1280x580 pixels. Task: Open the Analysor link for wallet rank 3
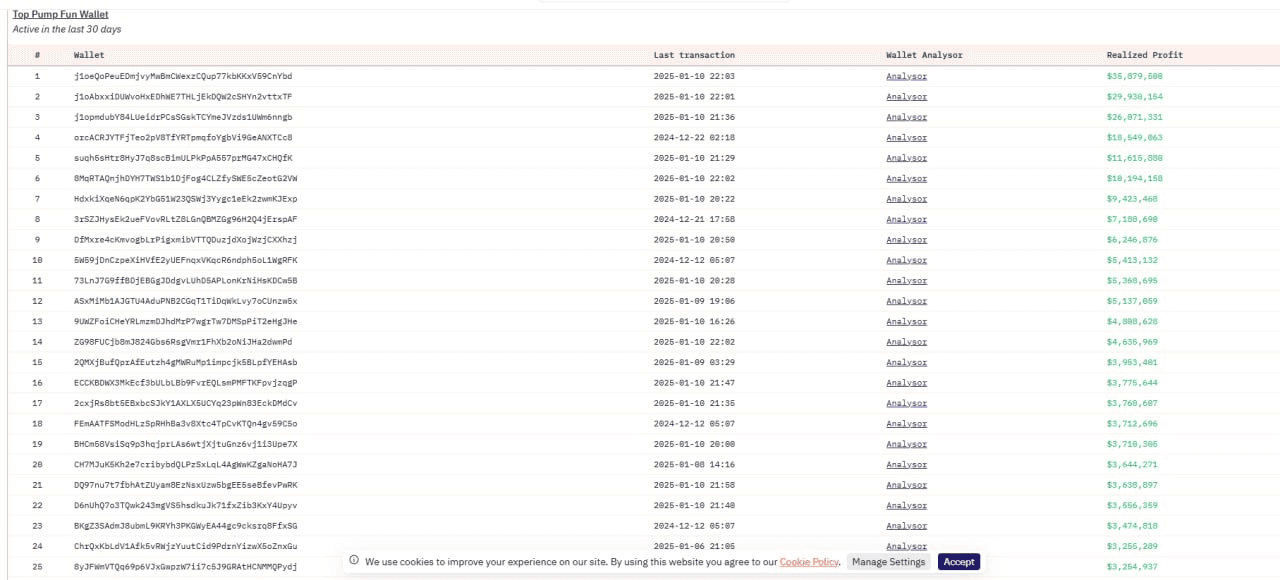tap(906, 117)
